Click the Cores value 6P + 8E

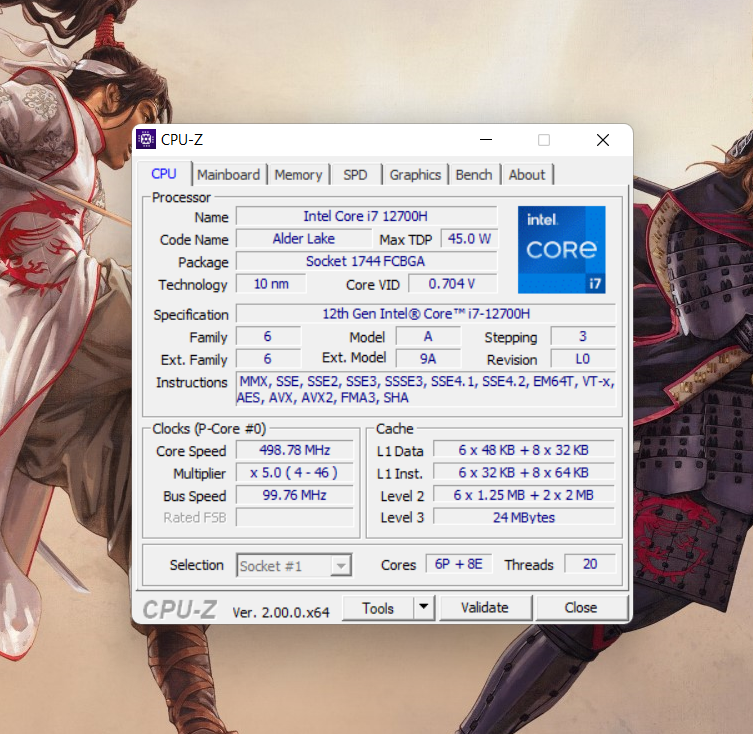(x=459, y=564)
